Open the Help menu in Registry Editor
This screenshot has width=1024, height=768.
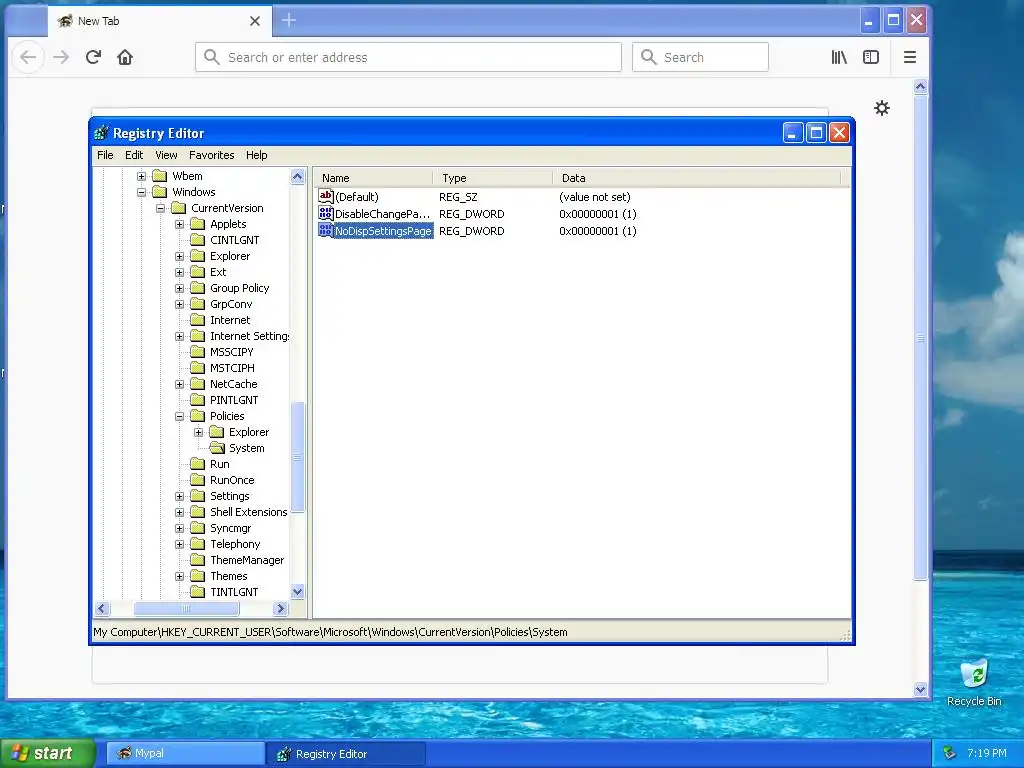[x=257, y=155]
